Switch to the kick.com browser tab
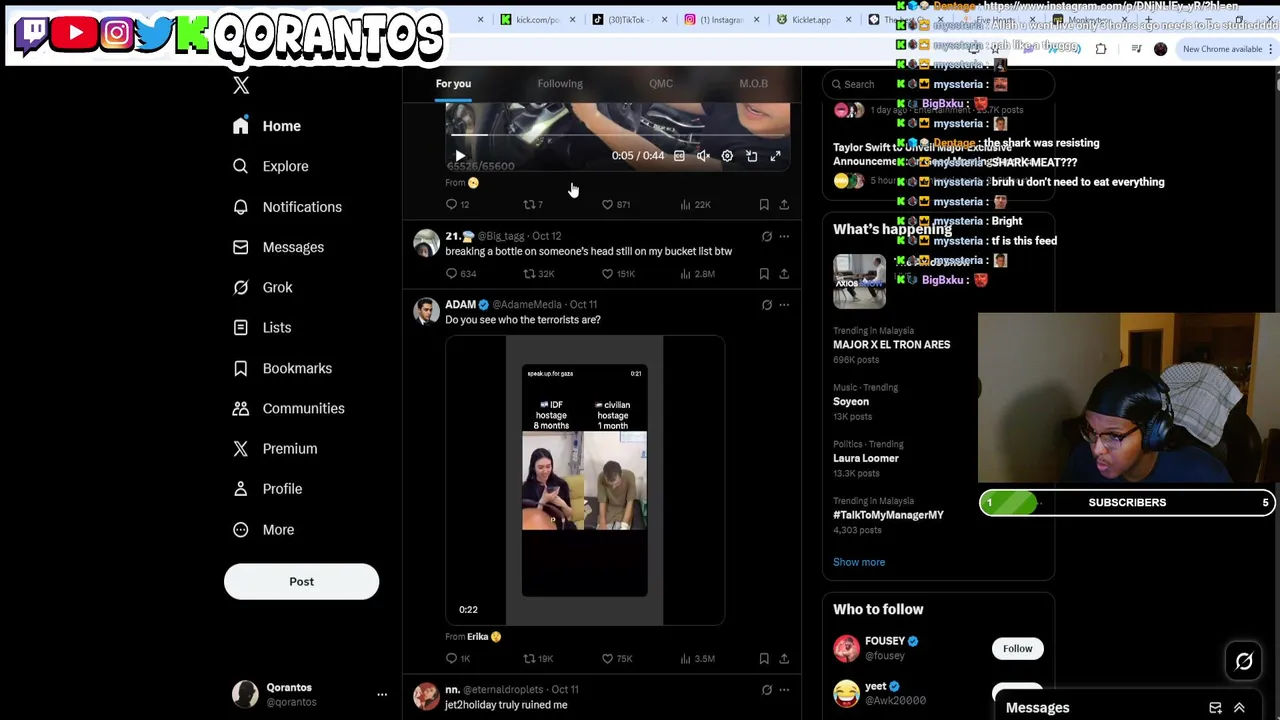The image size is (1280, 720). 537,20
